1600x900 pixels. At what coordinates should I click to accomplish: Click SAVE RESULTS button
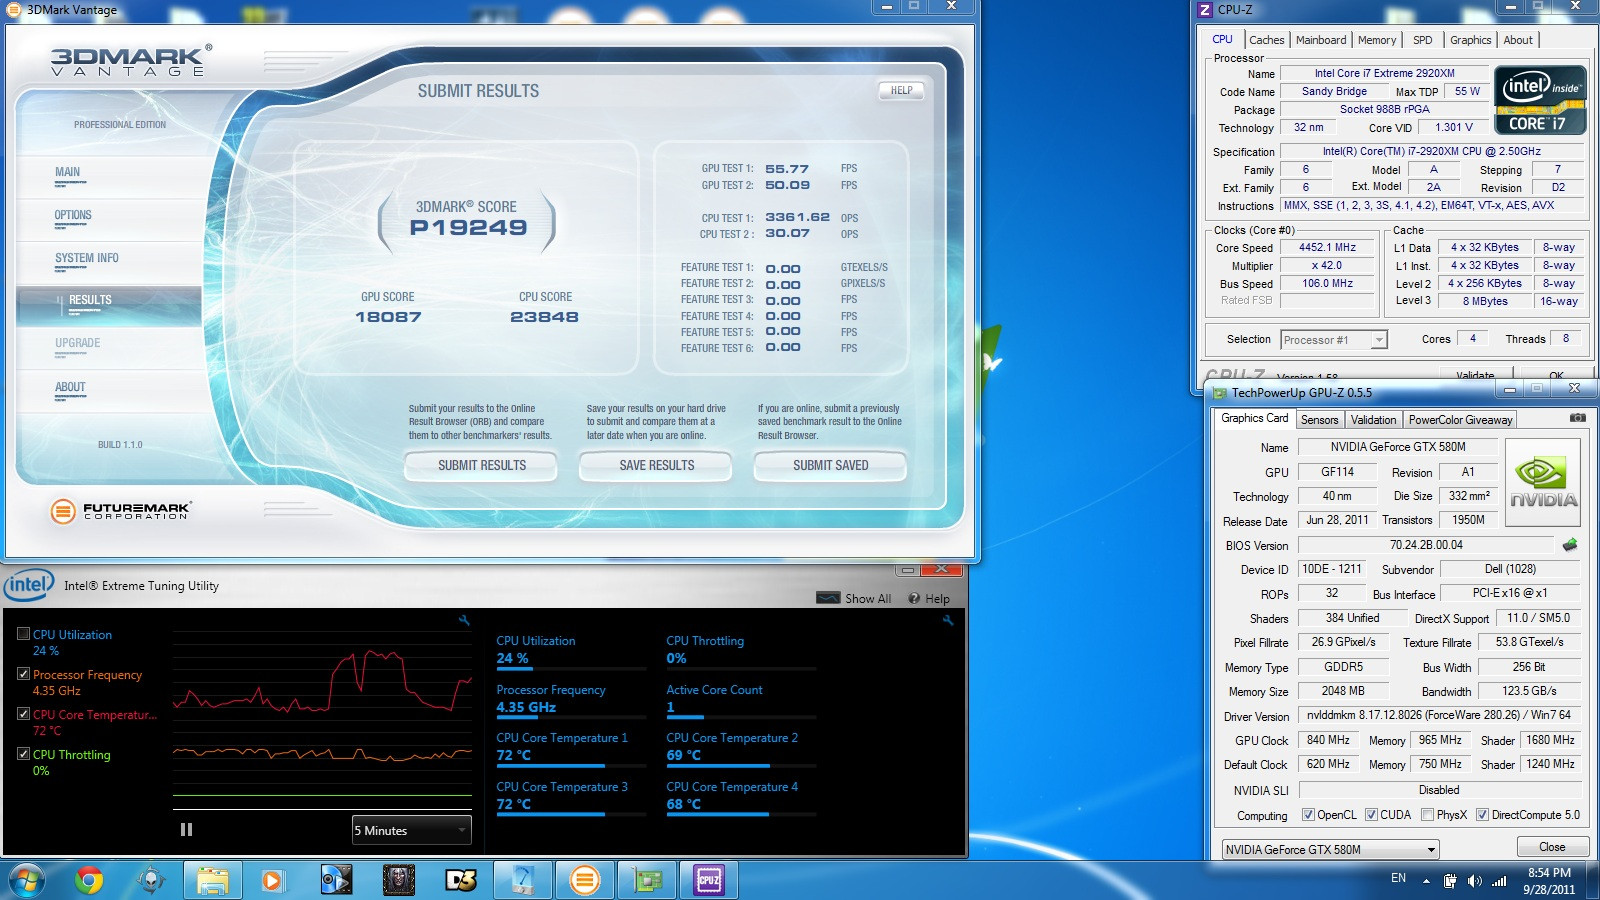[x=656, y=465]
